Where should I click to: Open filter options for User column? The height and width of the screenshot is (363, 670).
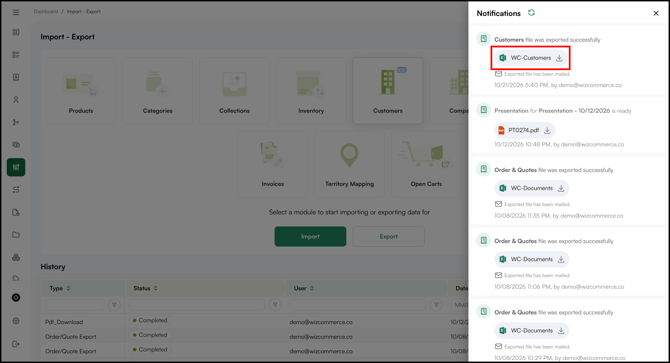pyautogui.click(x=436, y=304)
